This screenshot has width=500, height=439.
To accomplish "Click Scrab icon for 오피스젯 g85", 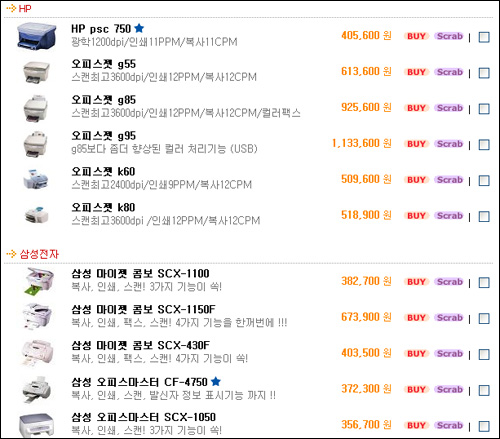I will pos(450,108).
